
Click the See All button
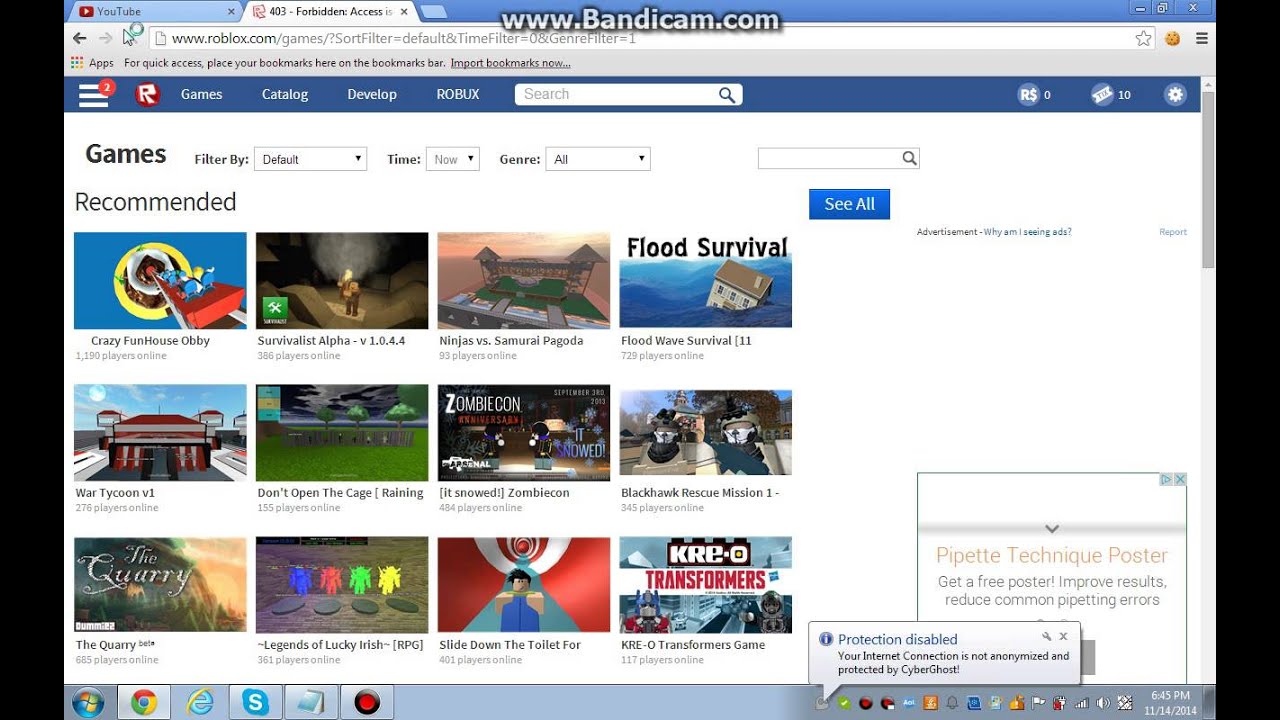click(x=849, y=204)
